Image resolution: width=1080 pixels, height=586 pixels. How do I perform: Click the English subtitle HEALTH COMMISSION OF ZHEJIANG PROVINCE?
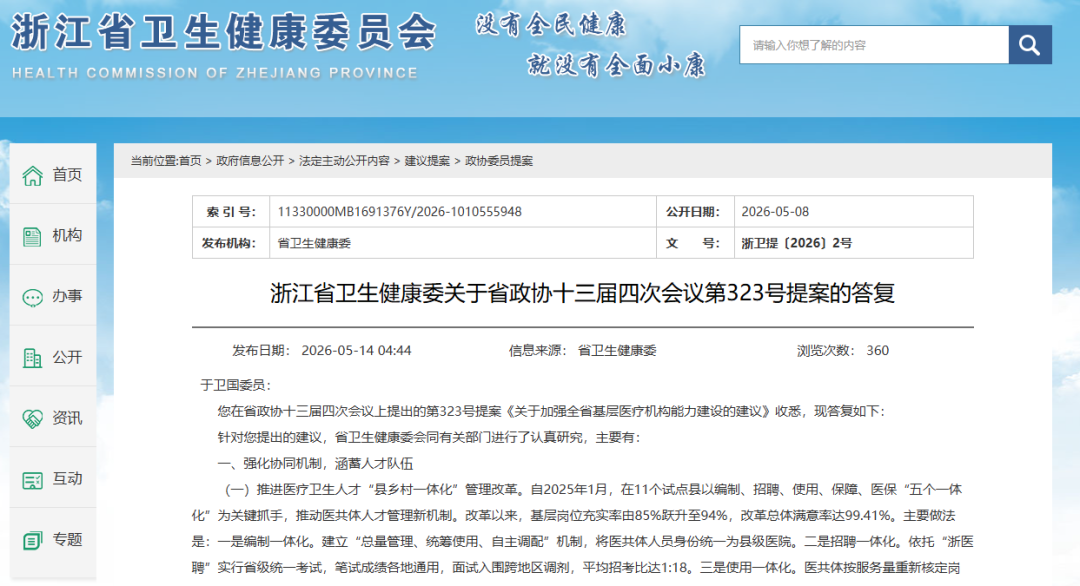pyautogui.click(x=215, y=73)
